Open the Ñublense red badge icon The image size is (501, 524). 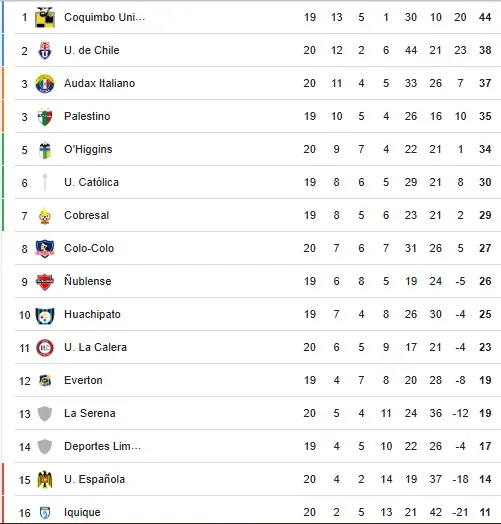click(x=45, y=282)
